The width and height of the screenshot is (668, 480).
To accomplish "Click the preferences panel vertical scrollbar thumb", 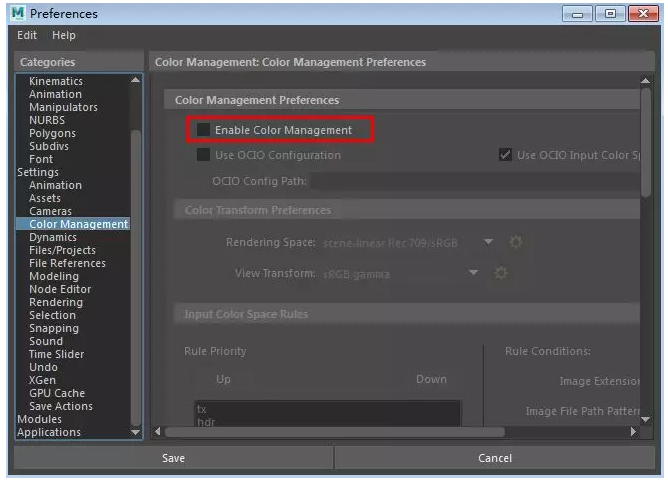I will tap(646, 143).
